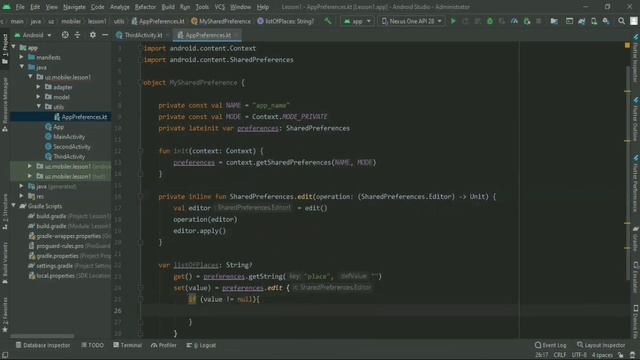Expand the manifests folder
The height and width of the screenshot is (360, 640).
[22, 57]
